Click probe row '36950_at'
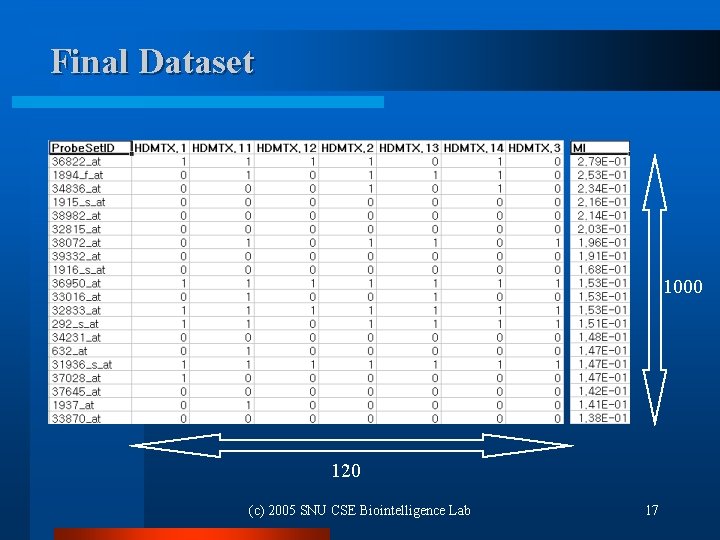 point(306,283)
